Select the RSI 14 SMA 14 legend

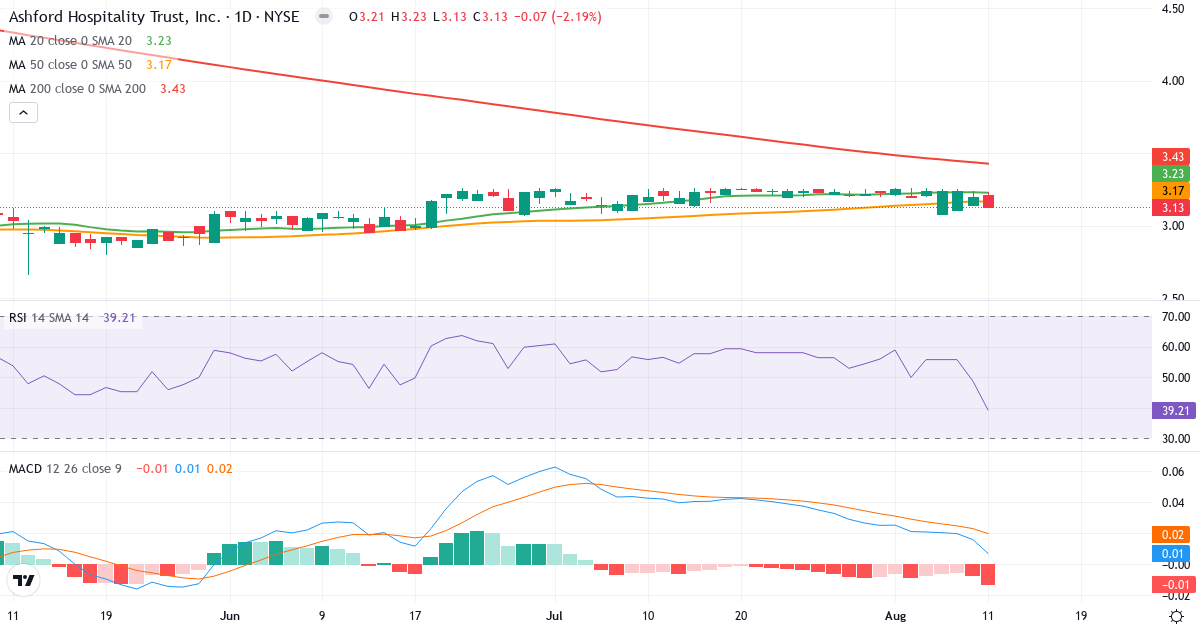(70, 318)
